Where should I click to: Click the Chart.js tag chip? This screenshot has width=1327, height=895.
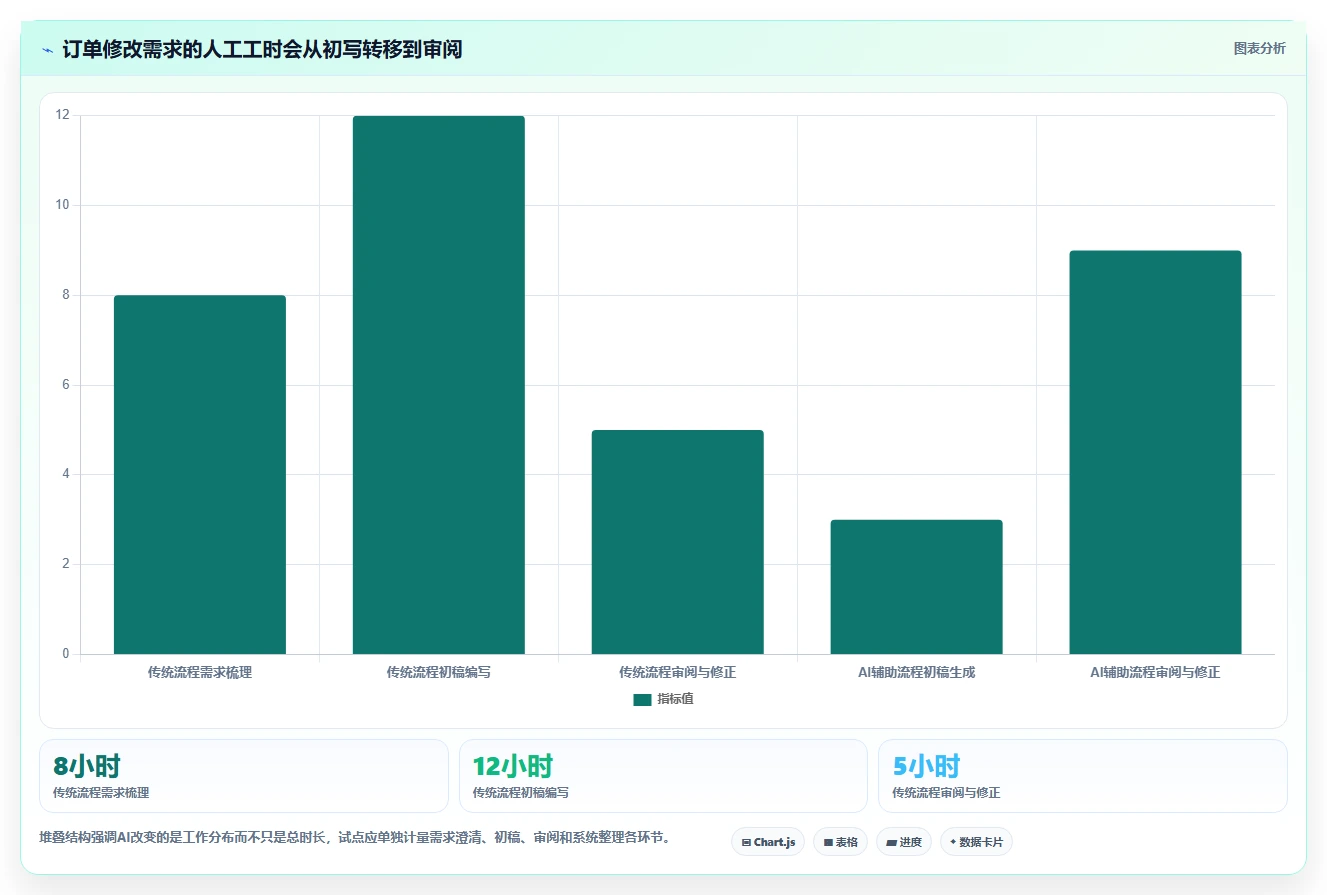click(x=768, y=842)
